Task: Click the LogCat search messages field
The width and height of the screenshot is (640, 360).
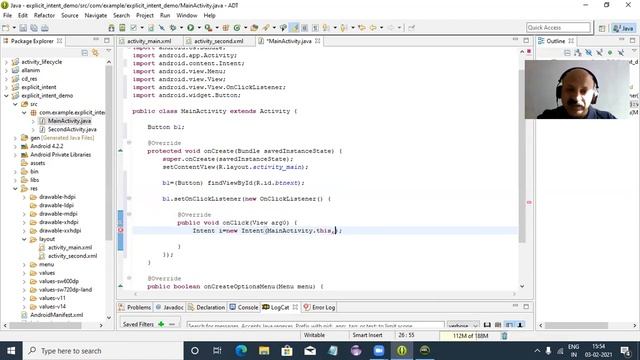Action: pos(316,325)
